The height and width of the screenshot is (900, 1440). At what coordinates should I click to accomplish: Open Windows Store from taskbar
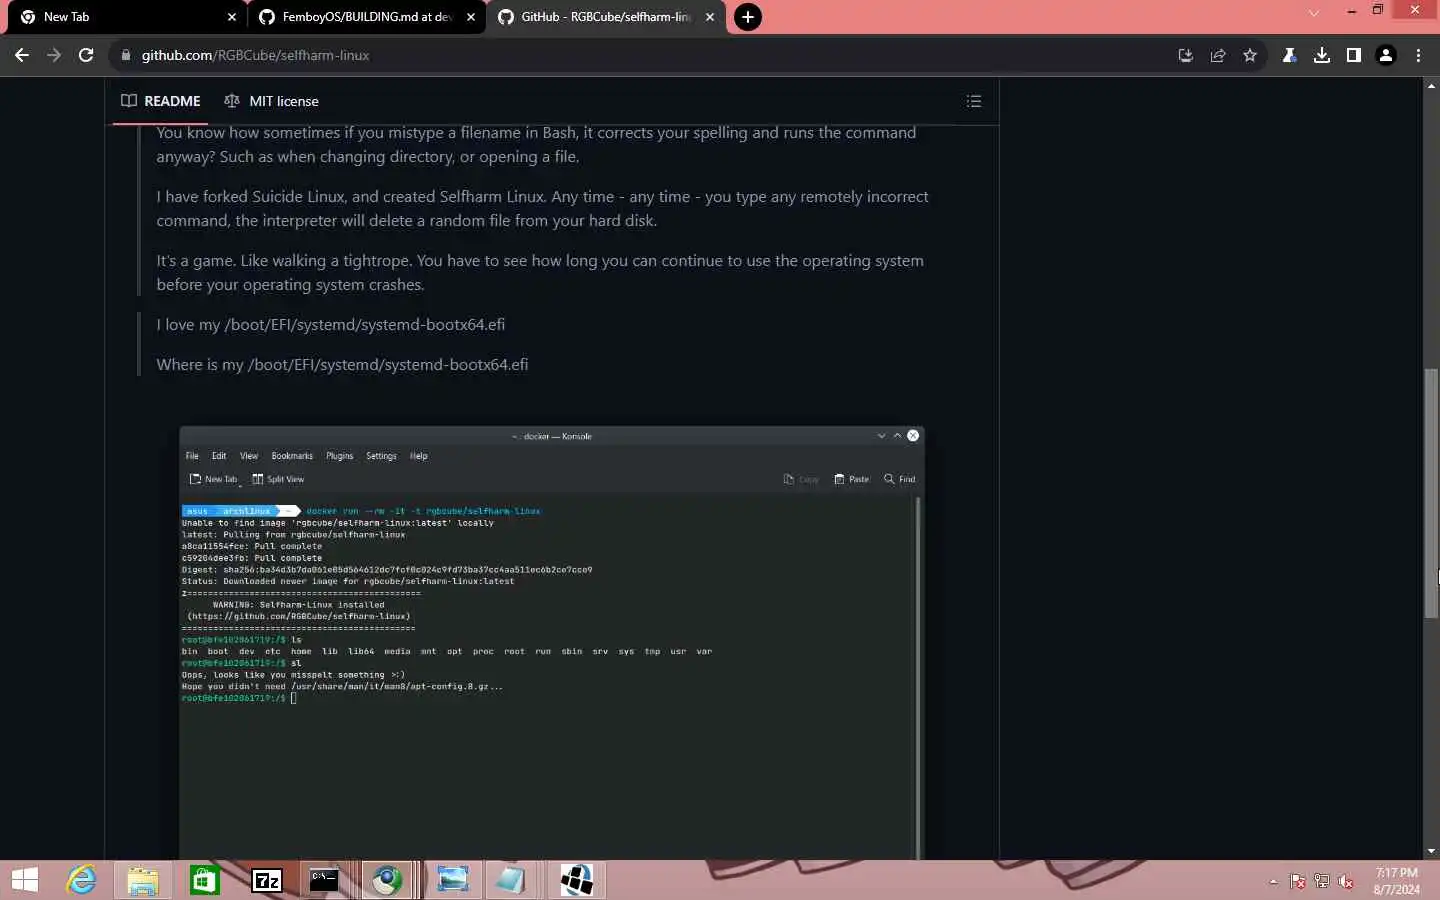coord(205,880)
